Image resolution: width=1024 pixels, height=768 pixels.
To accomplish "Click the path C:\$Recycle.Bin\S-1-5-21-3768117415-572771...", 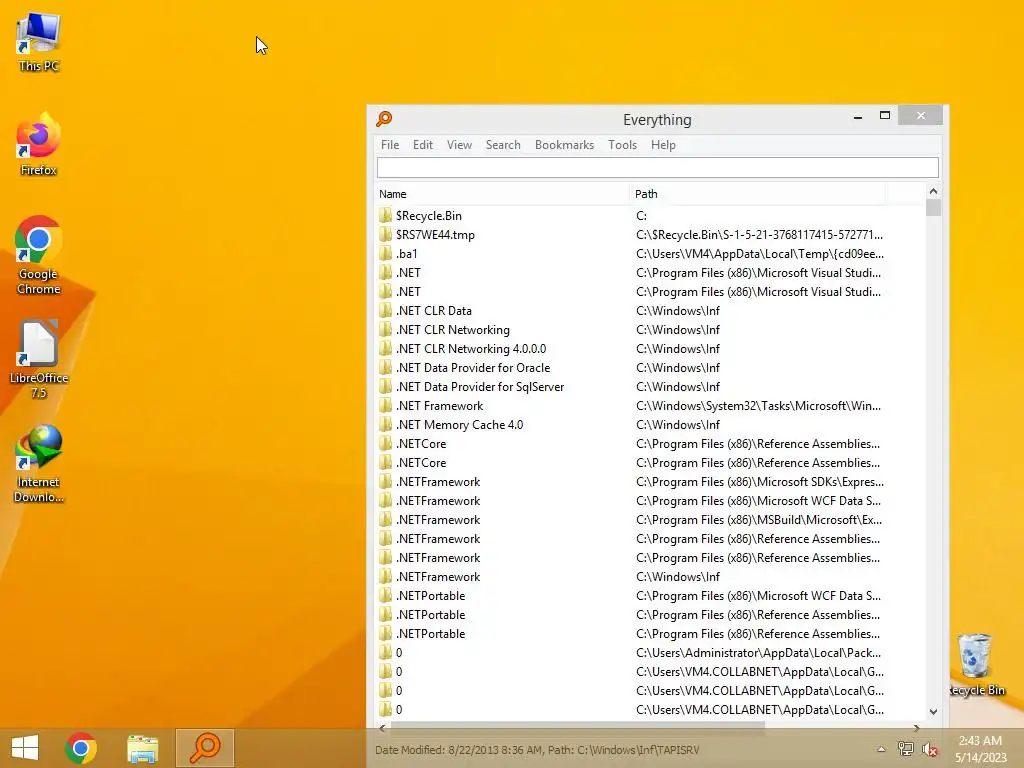I will point(759,234).
